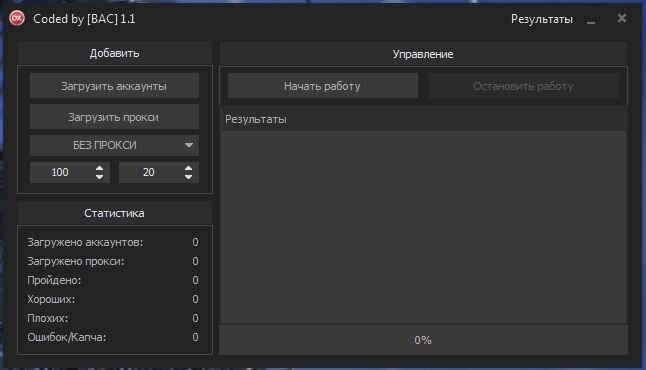Click the Coded by [BAC] 1.1 title
Image resolution: width=646 pixels, height=370 pixels.
[84, 19]
